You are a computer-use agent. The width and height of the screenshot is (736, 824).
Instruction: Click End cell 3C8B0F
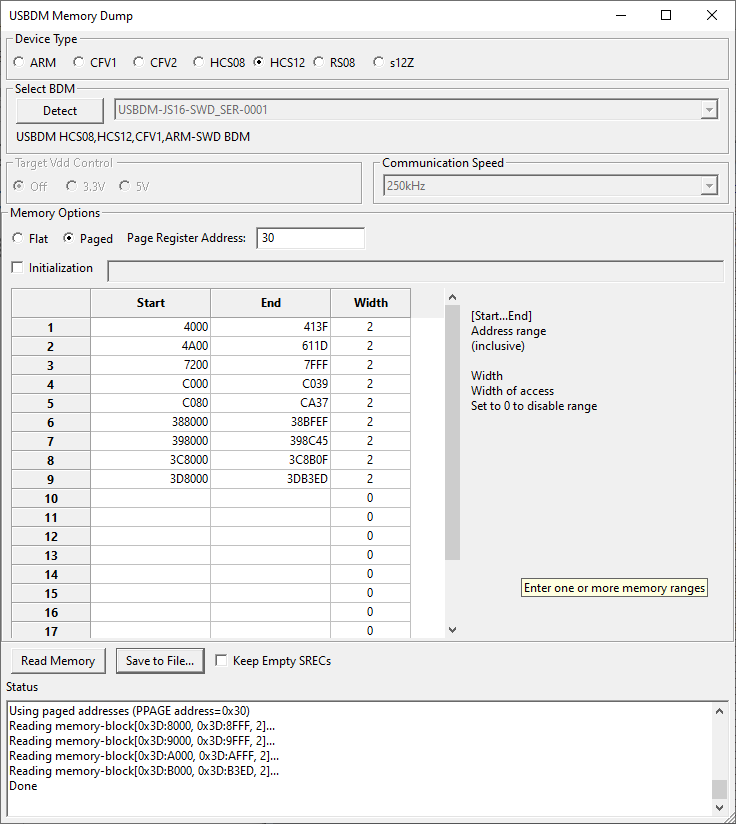pos(271,459)
